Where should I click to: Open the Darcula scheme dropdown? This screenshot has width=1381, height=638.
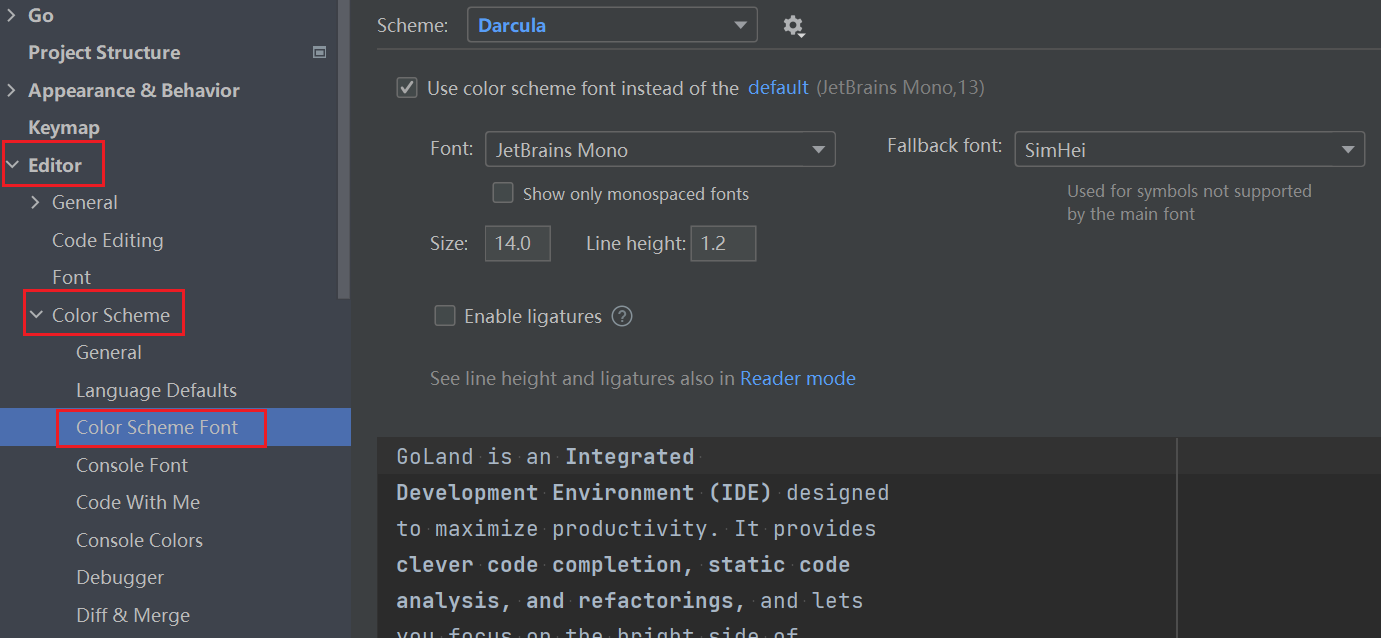pos(739,25)
